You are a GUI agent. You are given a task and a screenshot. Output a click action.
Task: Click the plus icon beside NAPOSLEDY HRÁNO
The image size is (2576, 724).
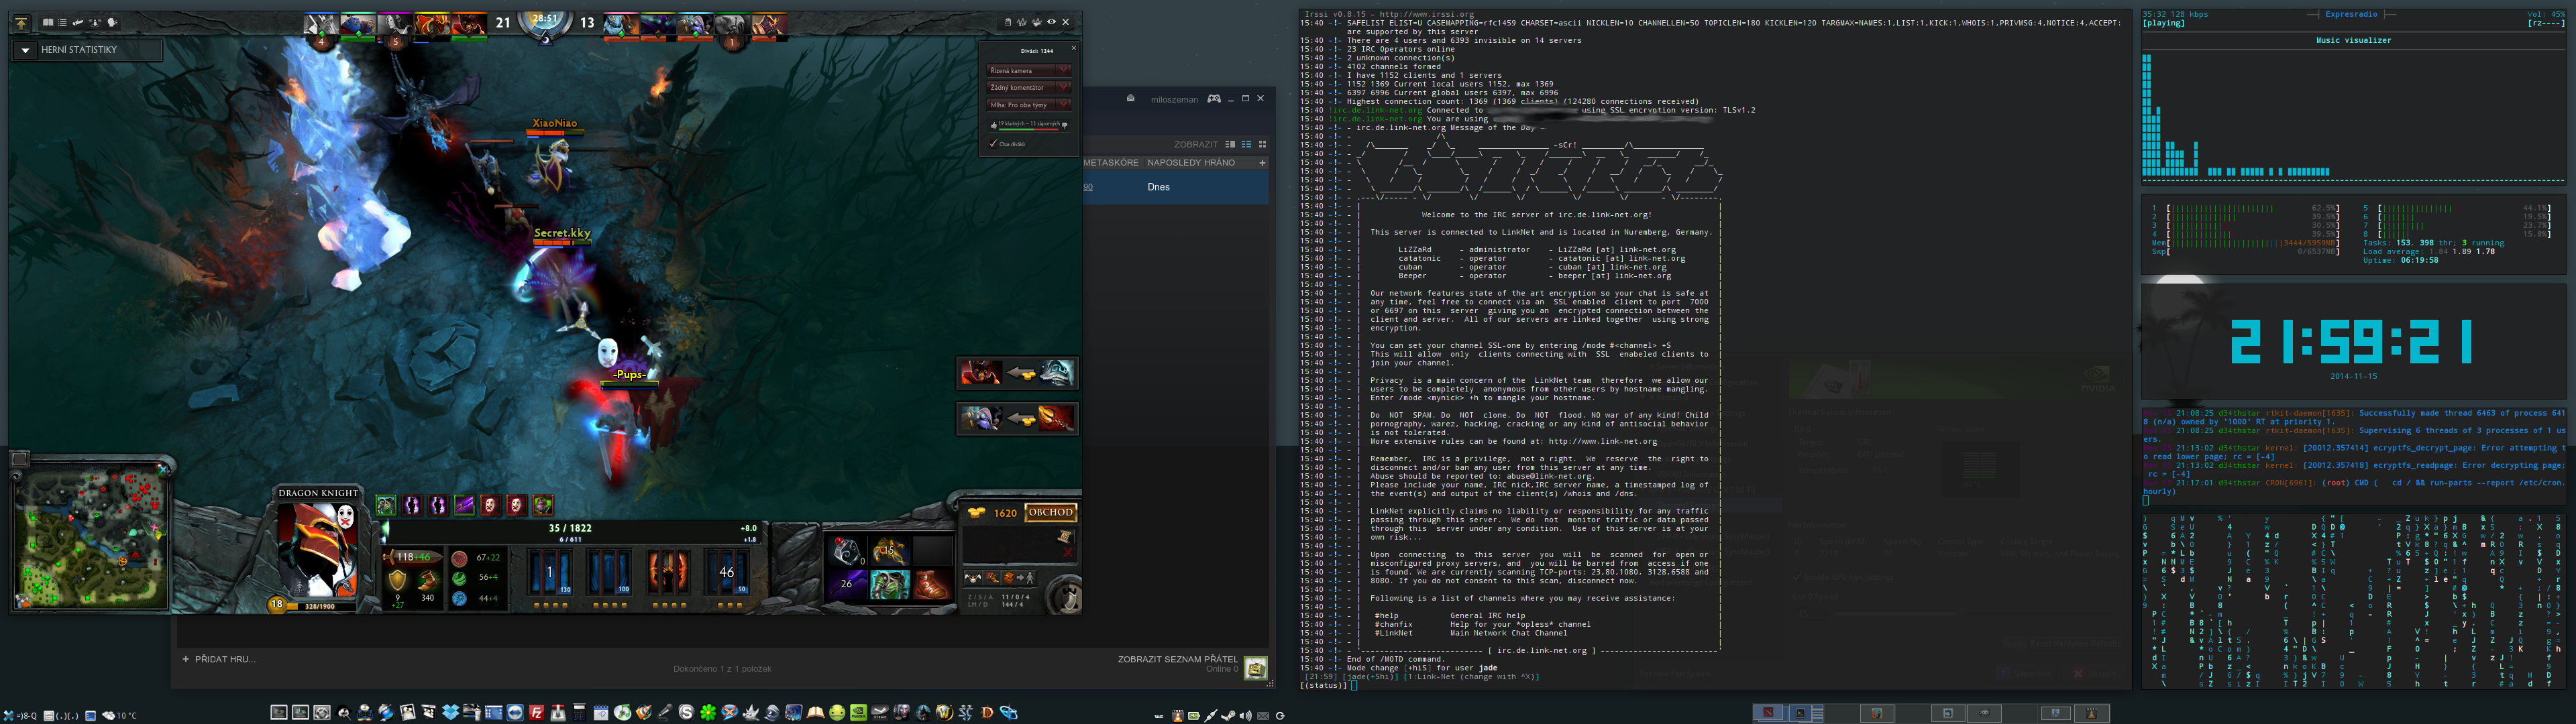[1262, 163]
